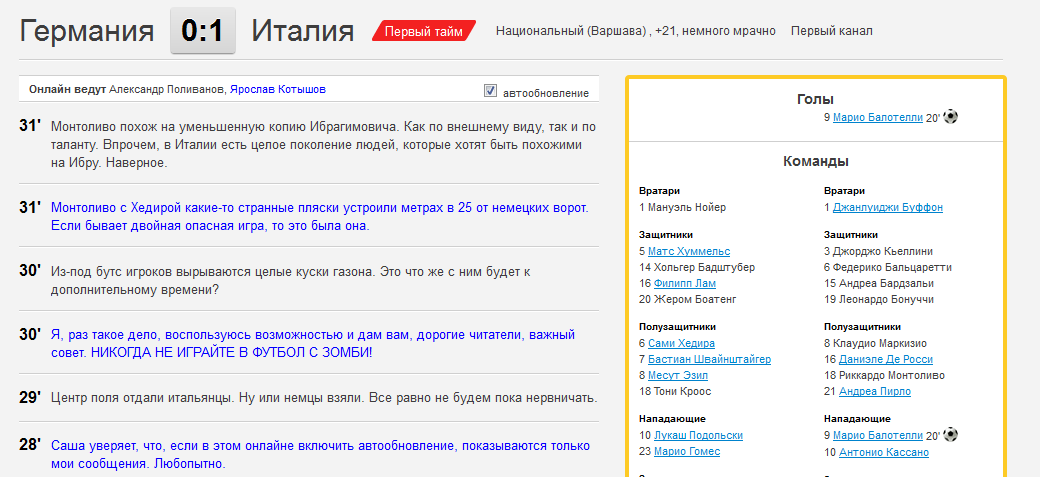Open Сами Хедира player link
1040x477 pixels.
(x=681, y=343)
